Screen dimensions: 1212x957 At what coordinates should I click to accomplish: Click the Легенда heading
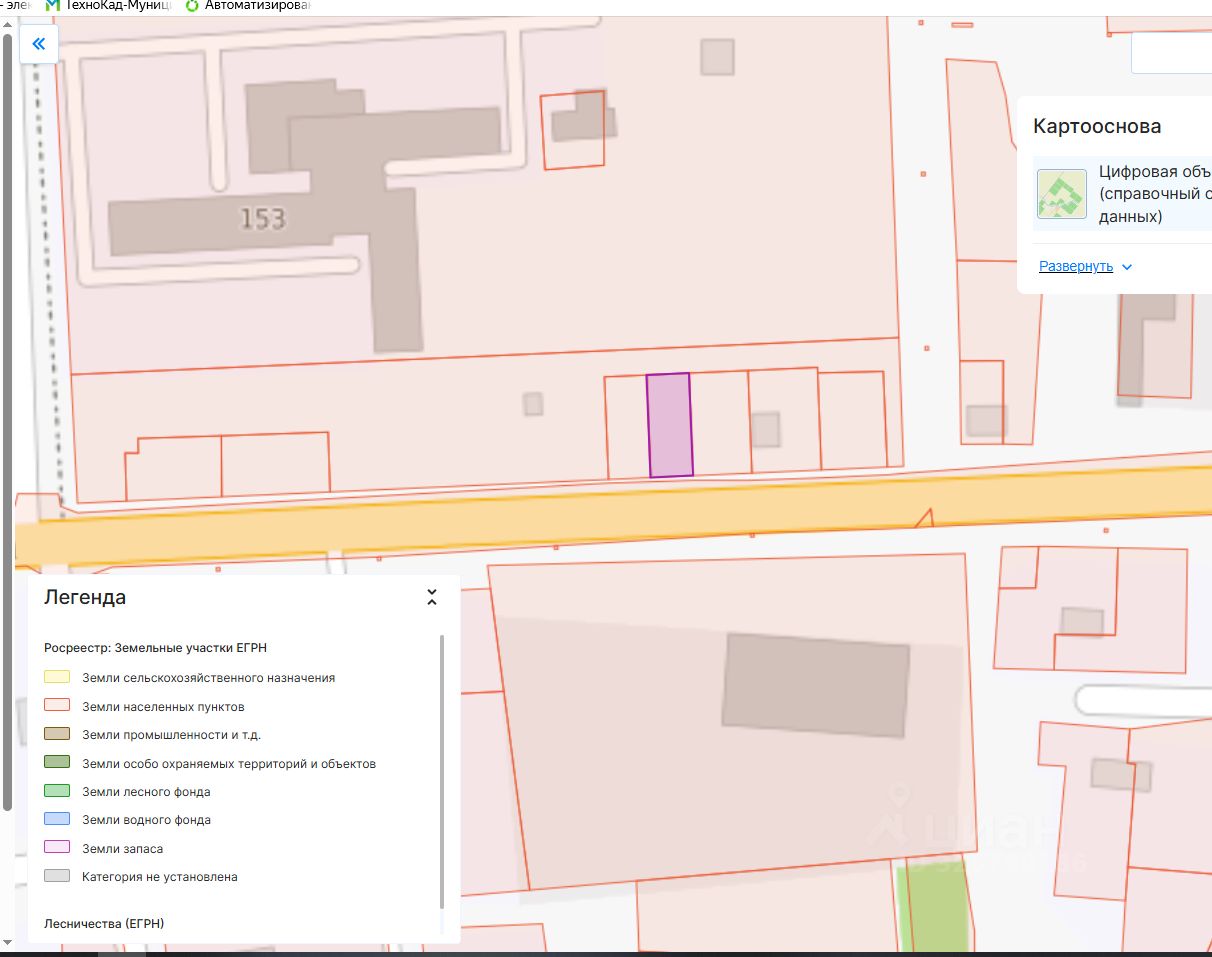pyautogui.click(x=85, y=598)
